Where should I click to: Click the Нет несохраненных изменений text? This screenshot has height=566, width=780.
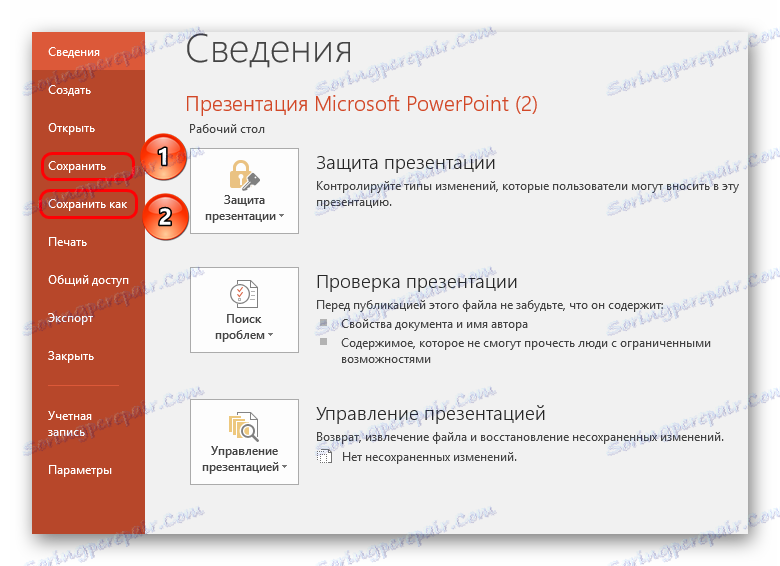429,457
